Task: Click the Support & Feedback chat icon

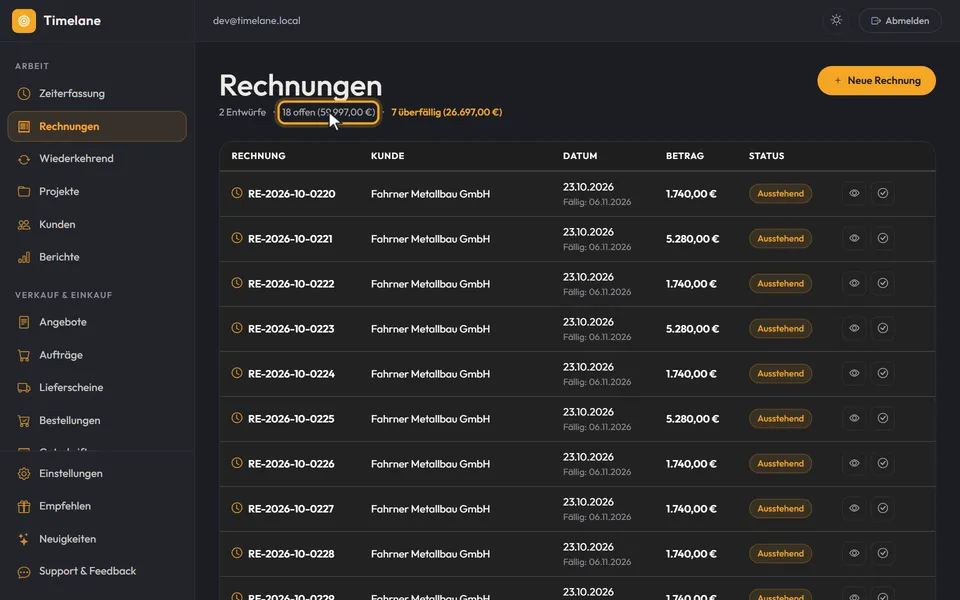Action: (x=24, y=572)
